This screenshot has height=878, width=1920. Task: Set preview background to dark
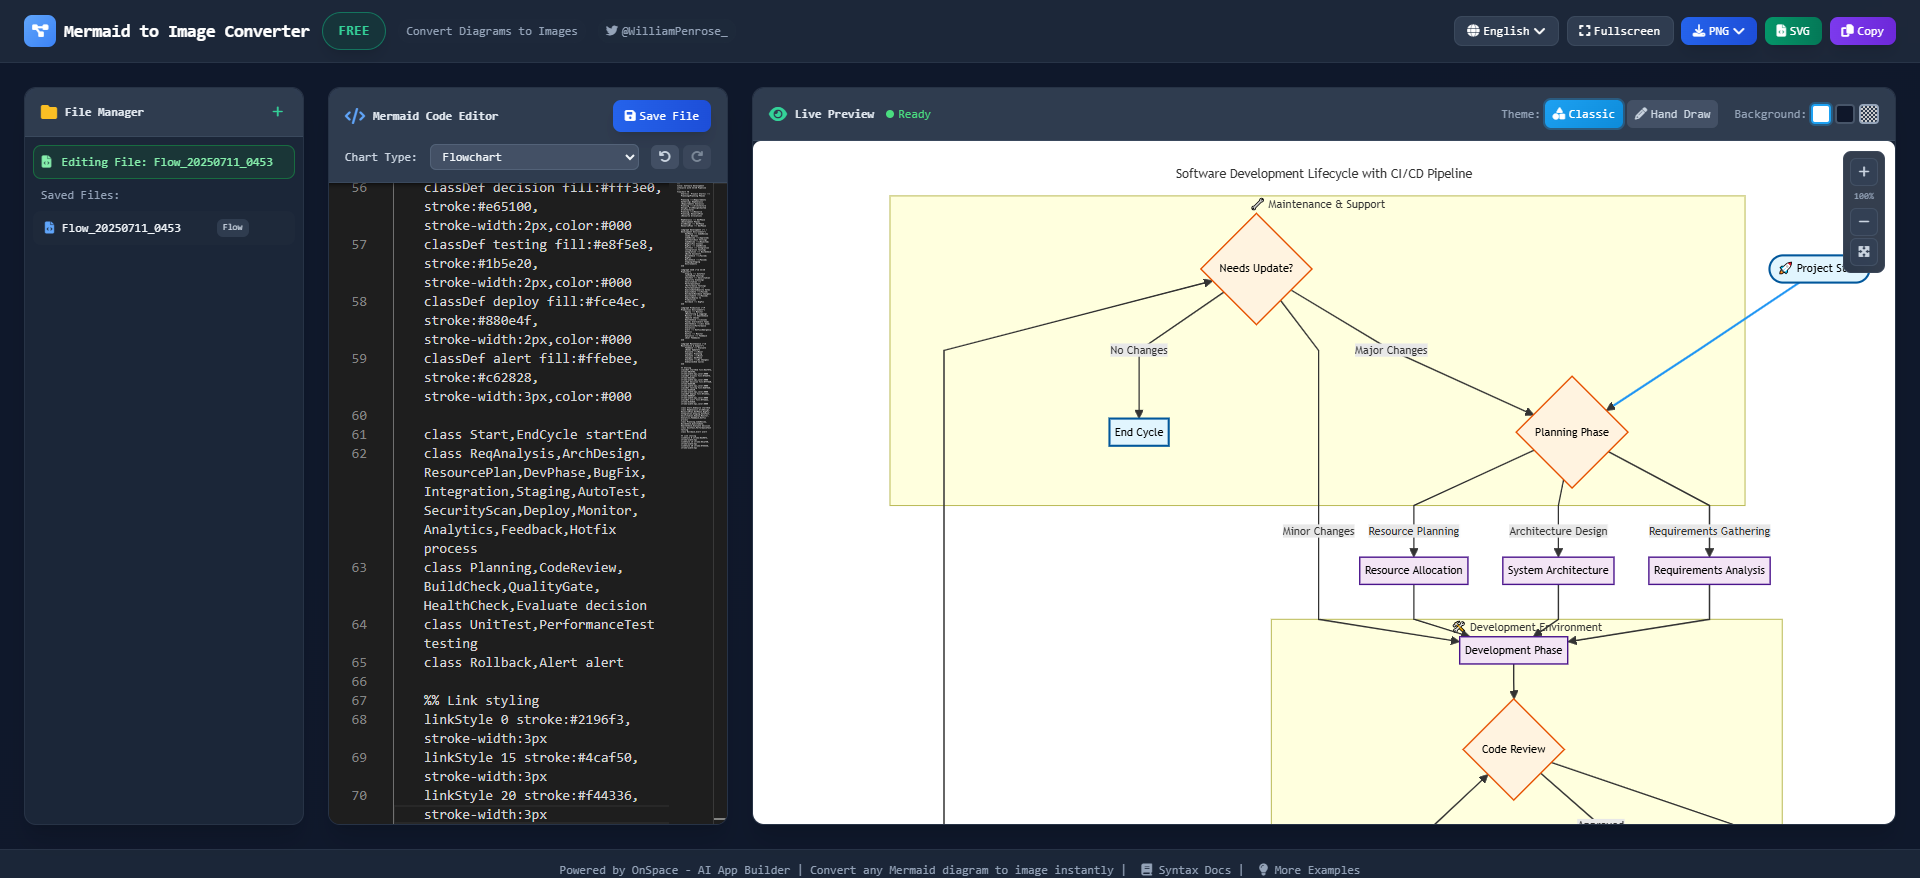(1845, 114)
